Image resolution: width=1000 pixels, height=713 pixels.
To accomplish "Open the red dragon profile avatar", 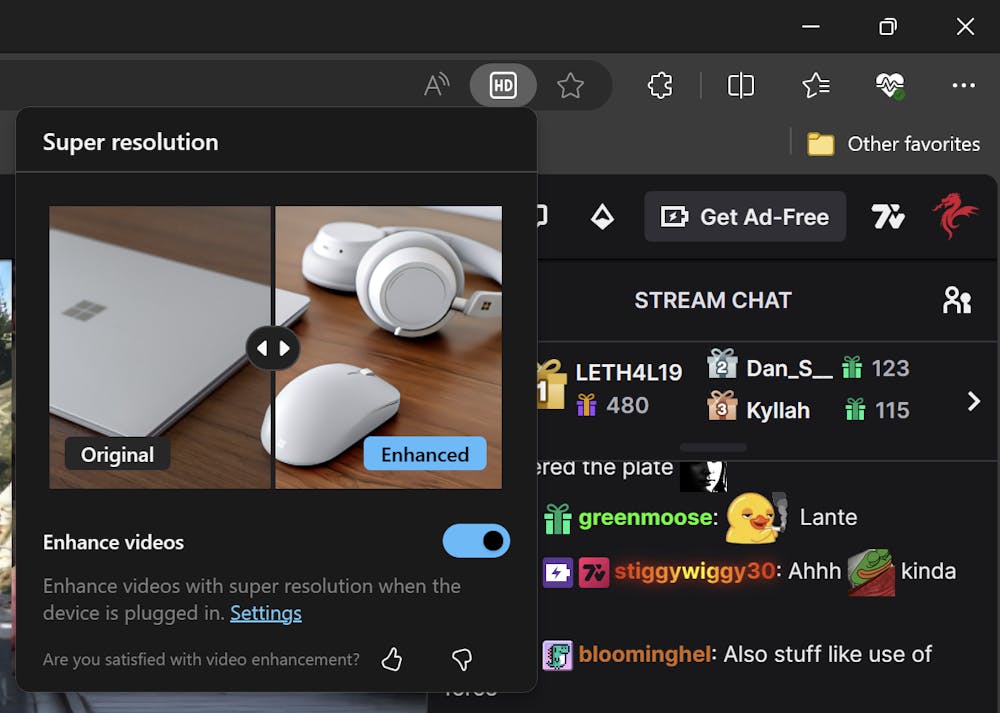I will pos(954,216).
